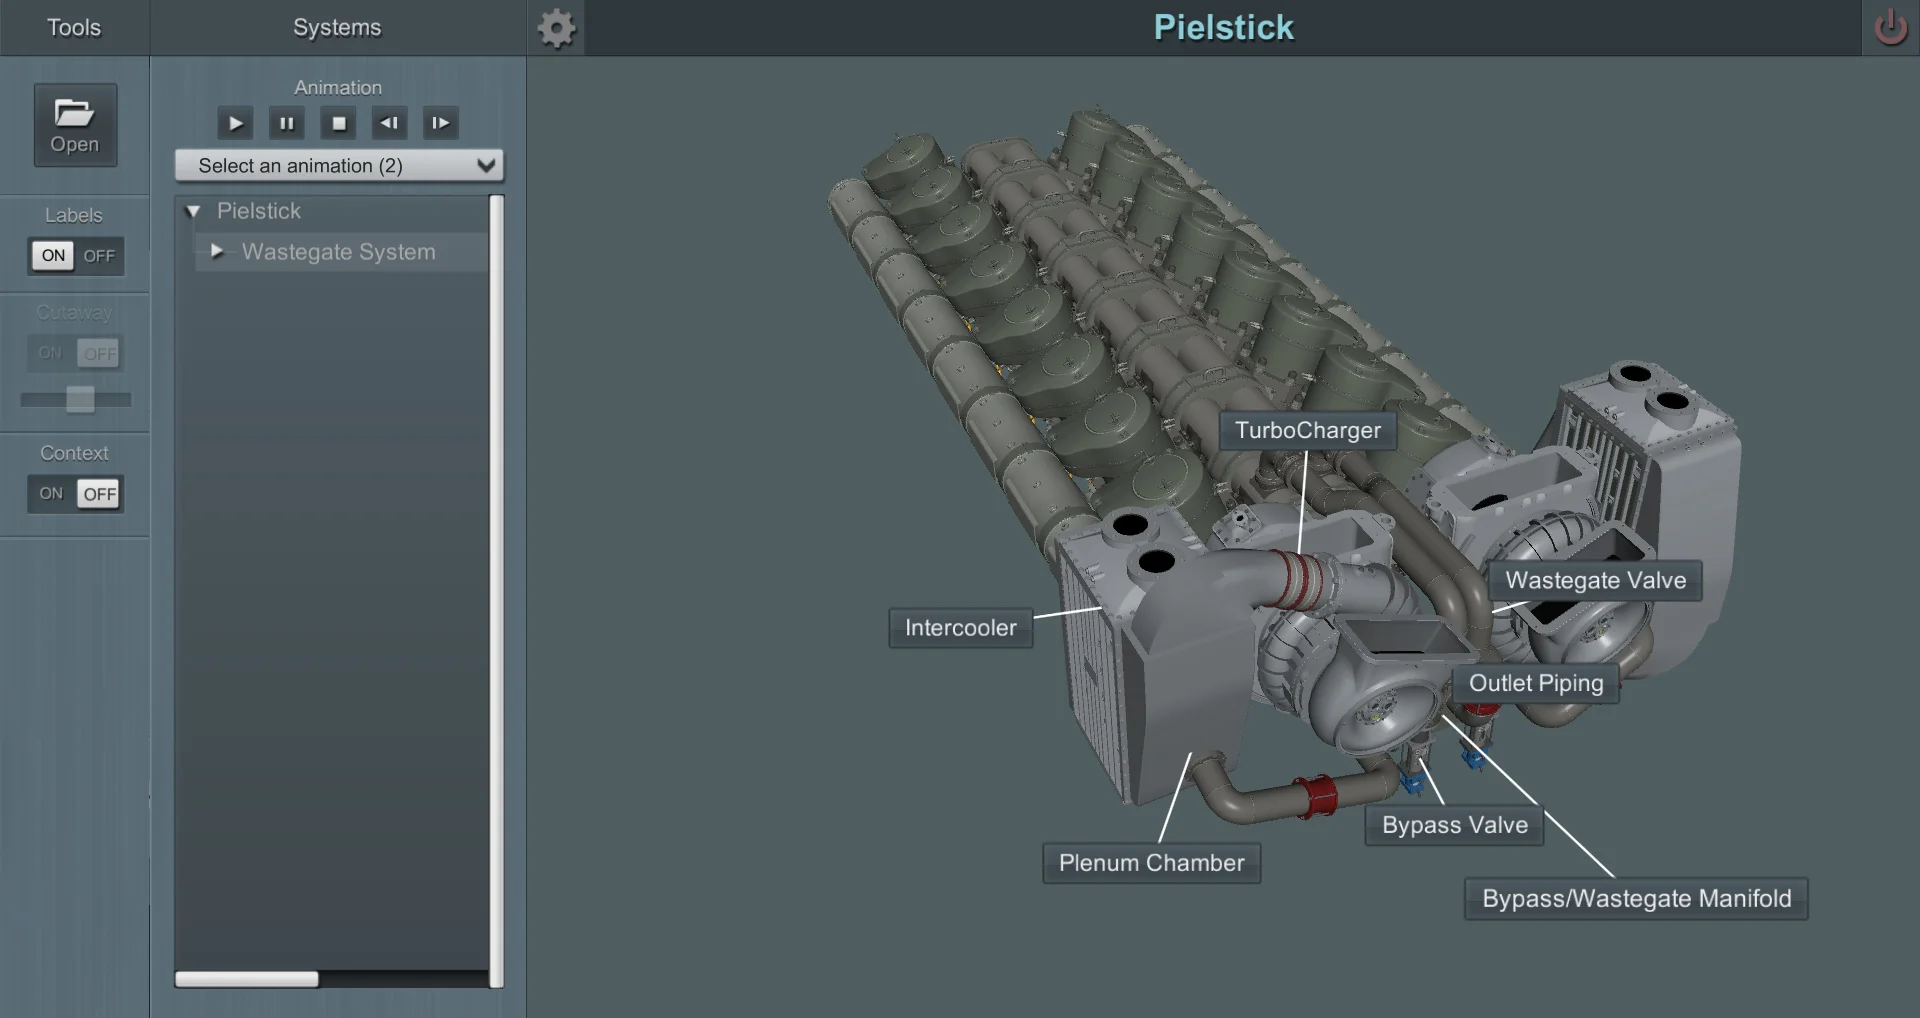This screenshot has height=1018, width=1920.
Task: Select the Wastegate System tree item
Action: point(338,252)
